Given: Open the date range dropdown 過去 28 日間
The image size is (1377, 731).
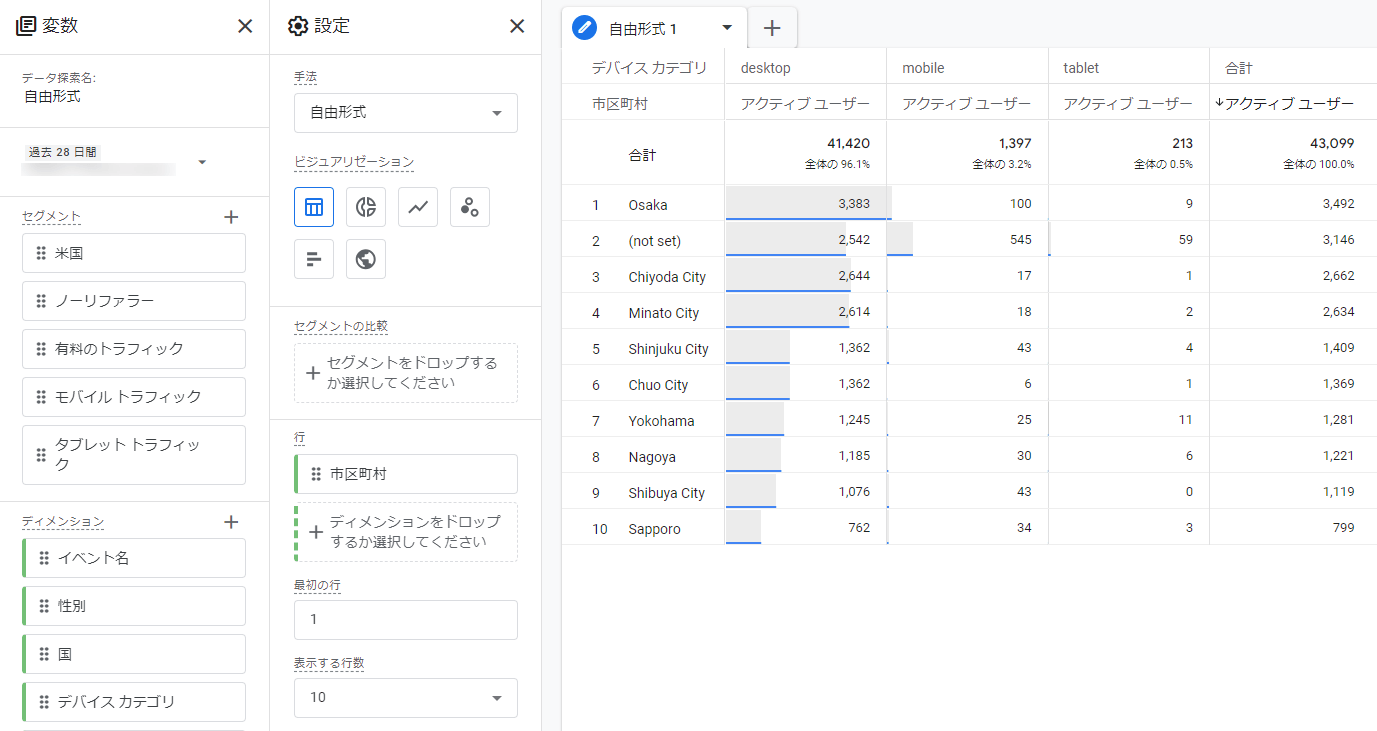Looking at the screenshot, I should [202, 162].
